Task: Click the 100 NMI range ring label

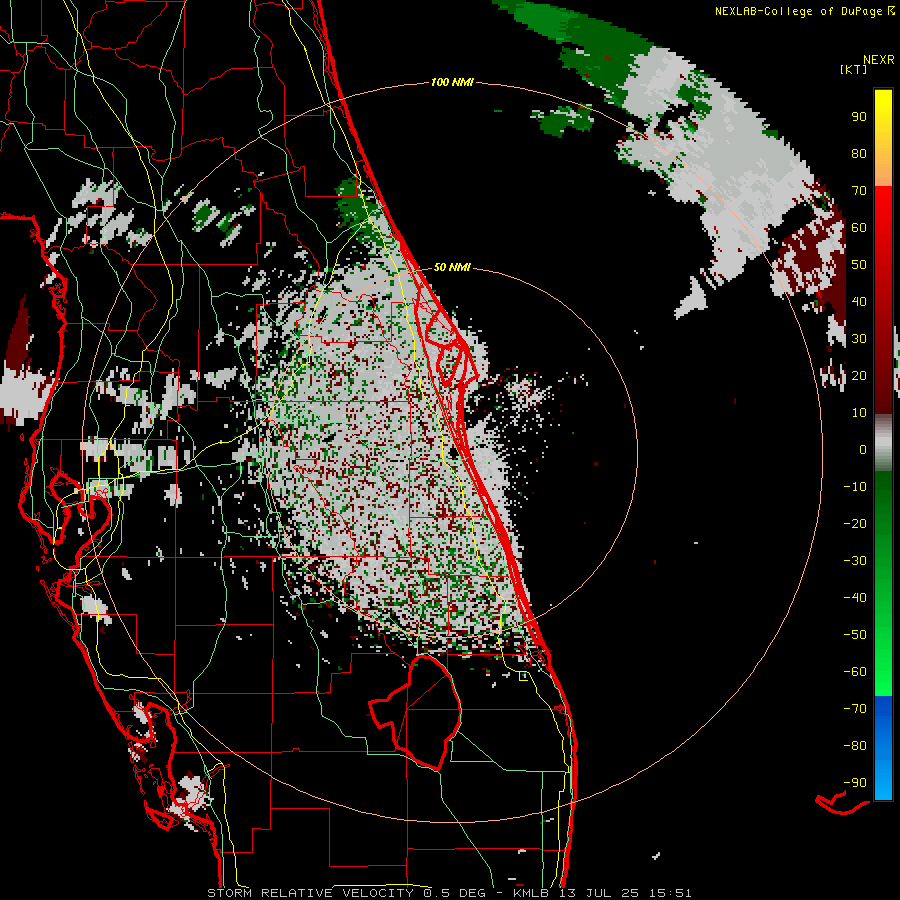Action: click(x=452, y=82)
